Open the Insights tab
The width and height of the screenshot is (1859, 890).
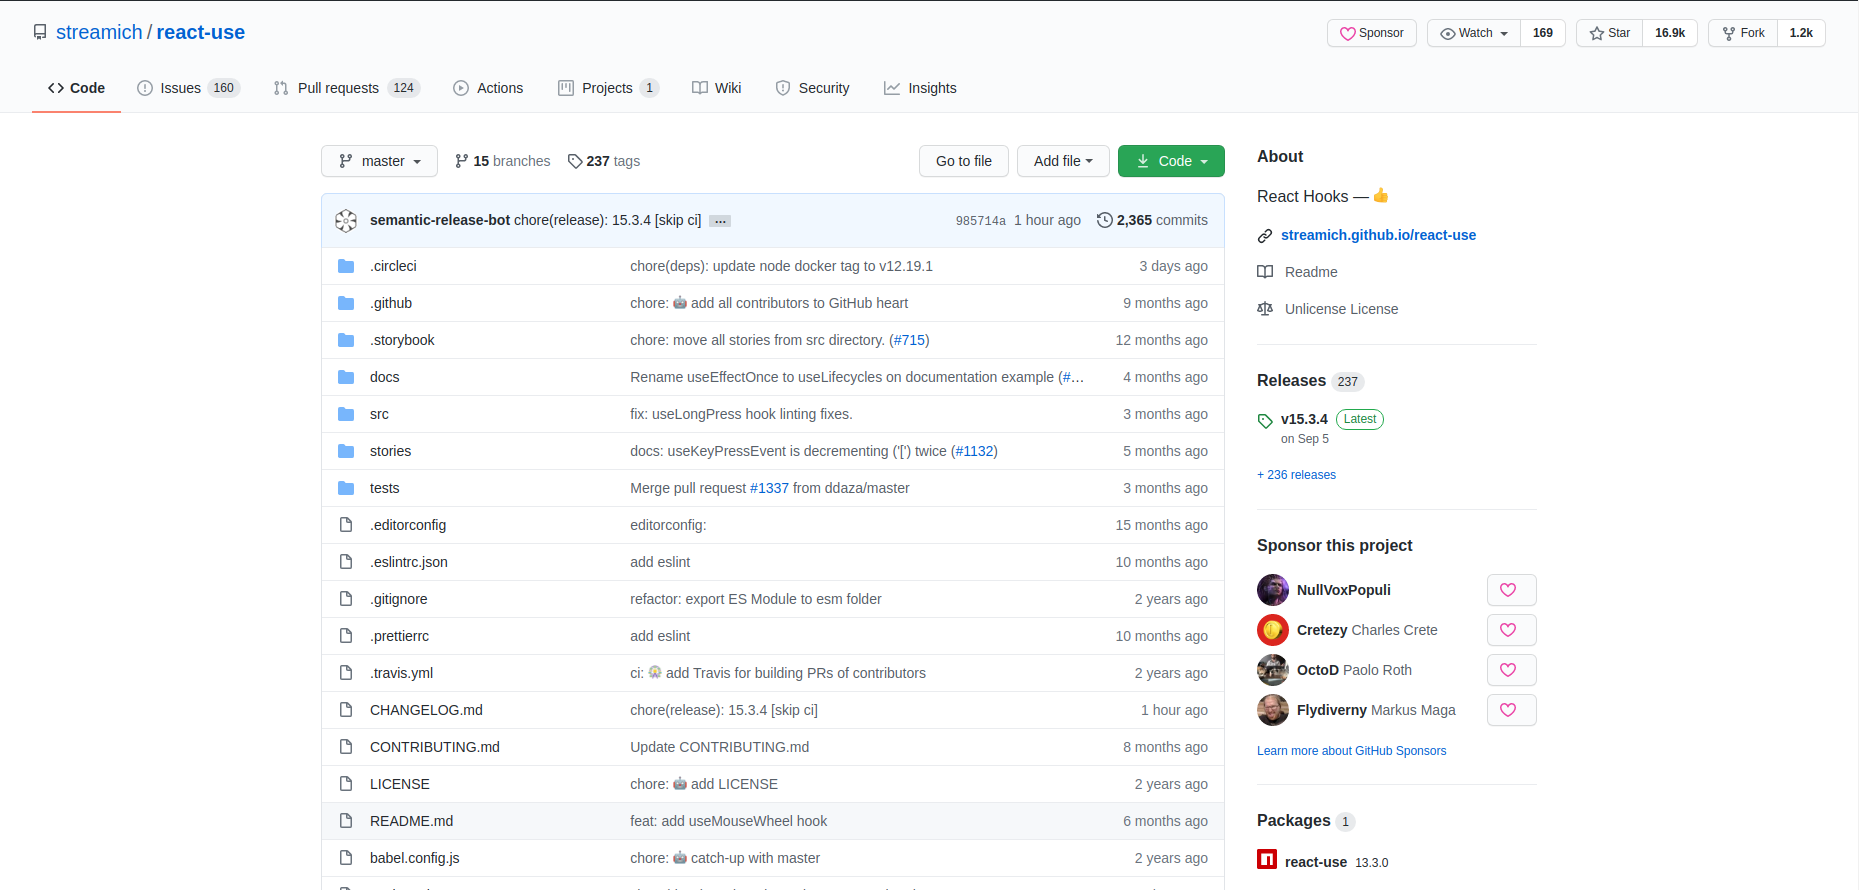pos(920,88)
